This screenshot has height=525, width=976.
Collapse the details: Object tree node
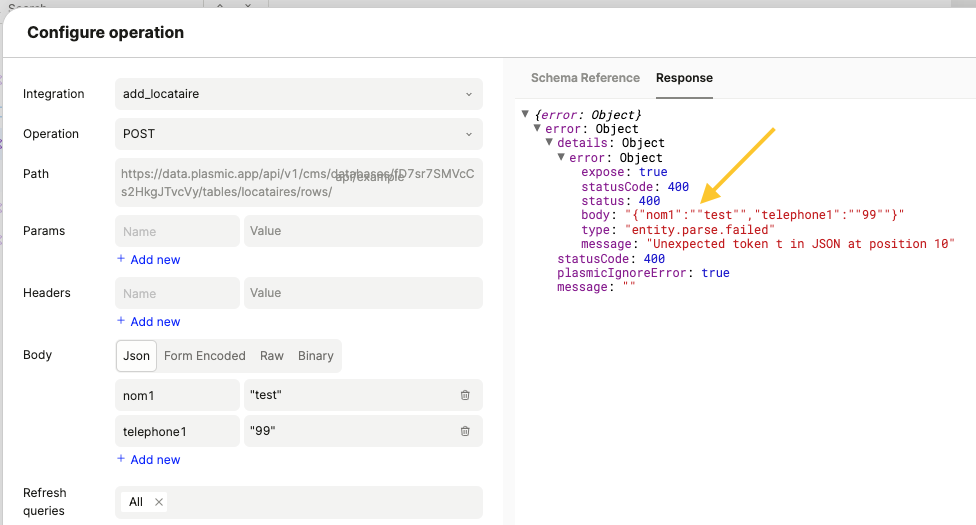(550, 143)
